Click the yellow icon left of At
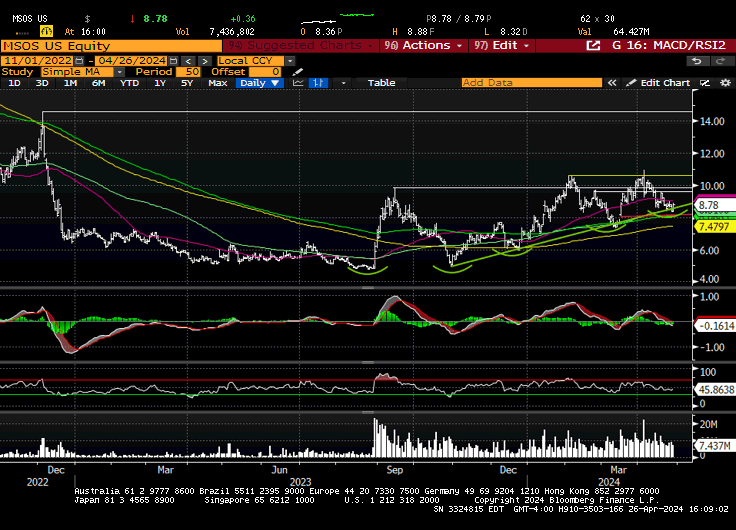Screen dimensions: 736x530 click(46, 31)
